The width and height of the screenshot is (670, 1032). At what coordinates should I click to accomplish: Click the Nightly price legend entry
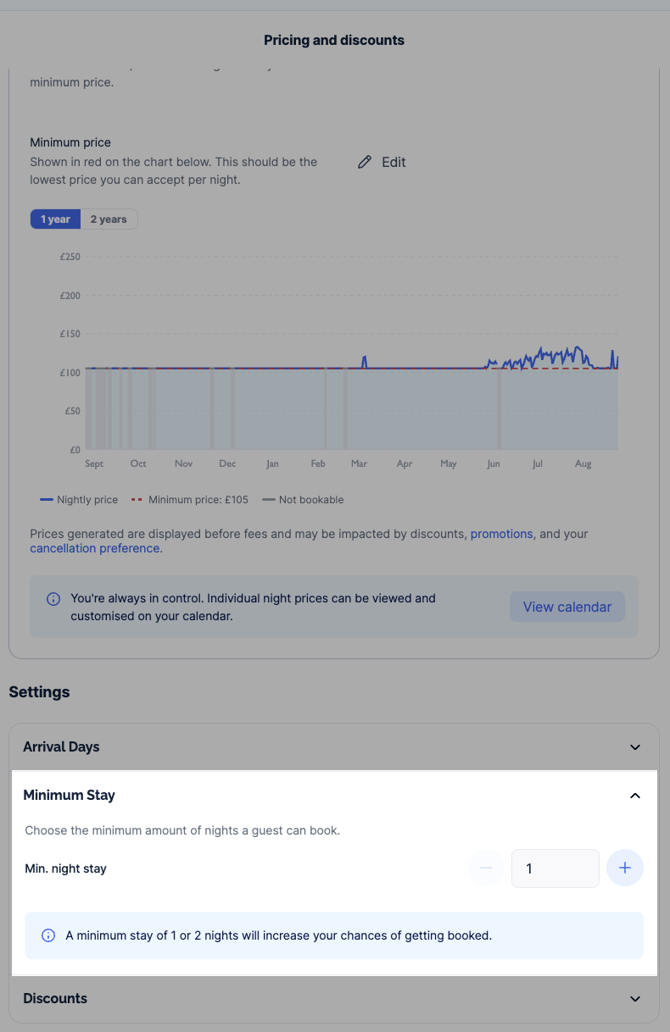click(x=79, y=500)
